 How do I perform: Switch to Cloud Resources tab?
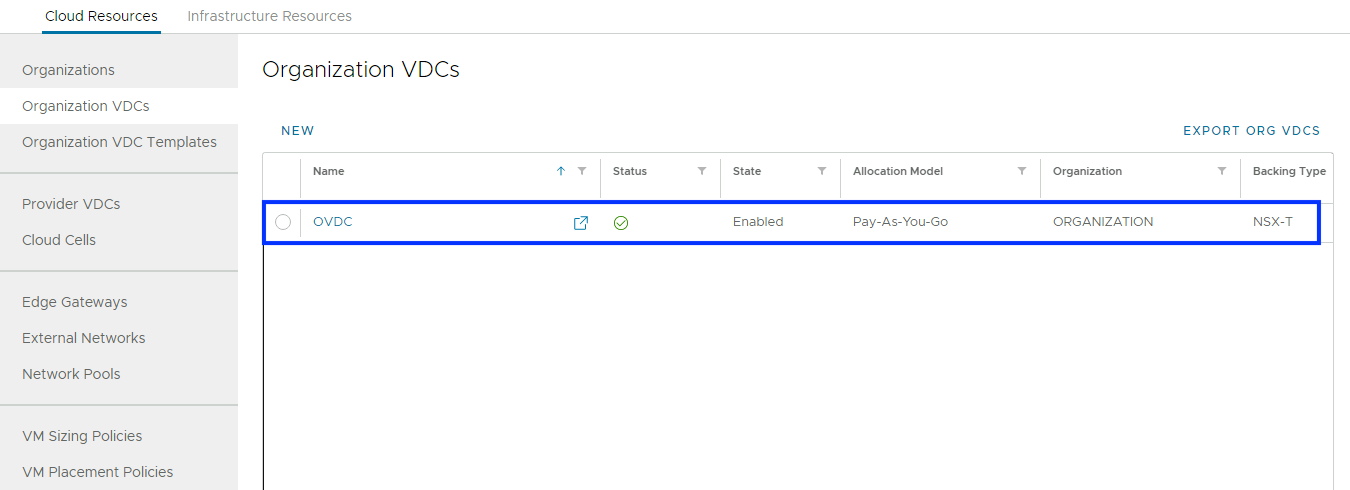101,16
